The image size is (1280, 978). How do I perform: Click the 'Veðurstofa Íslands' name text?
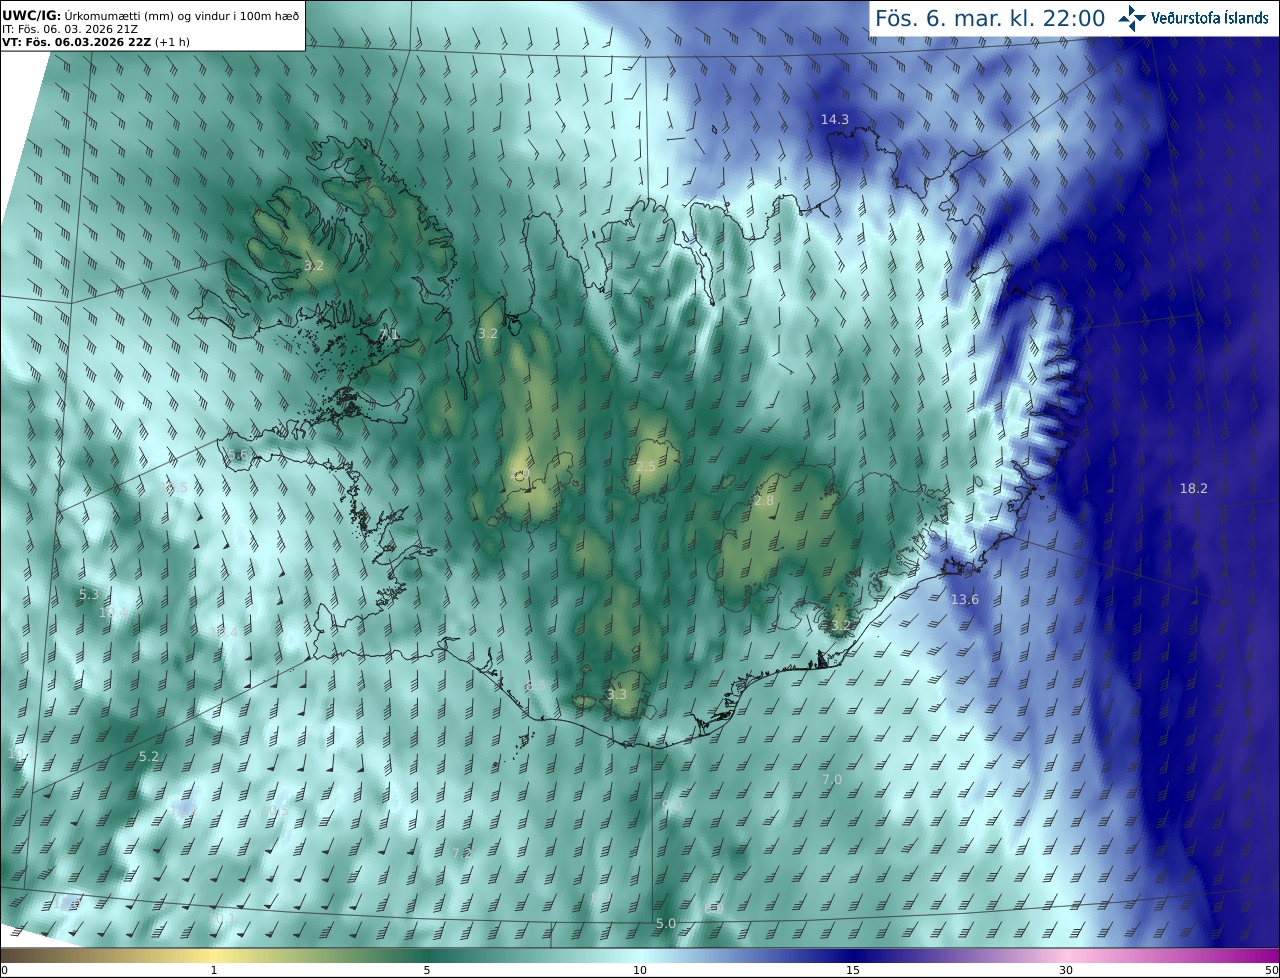[1210, 18]
